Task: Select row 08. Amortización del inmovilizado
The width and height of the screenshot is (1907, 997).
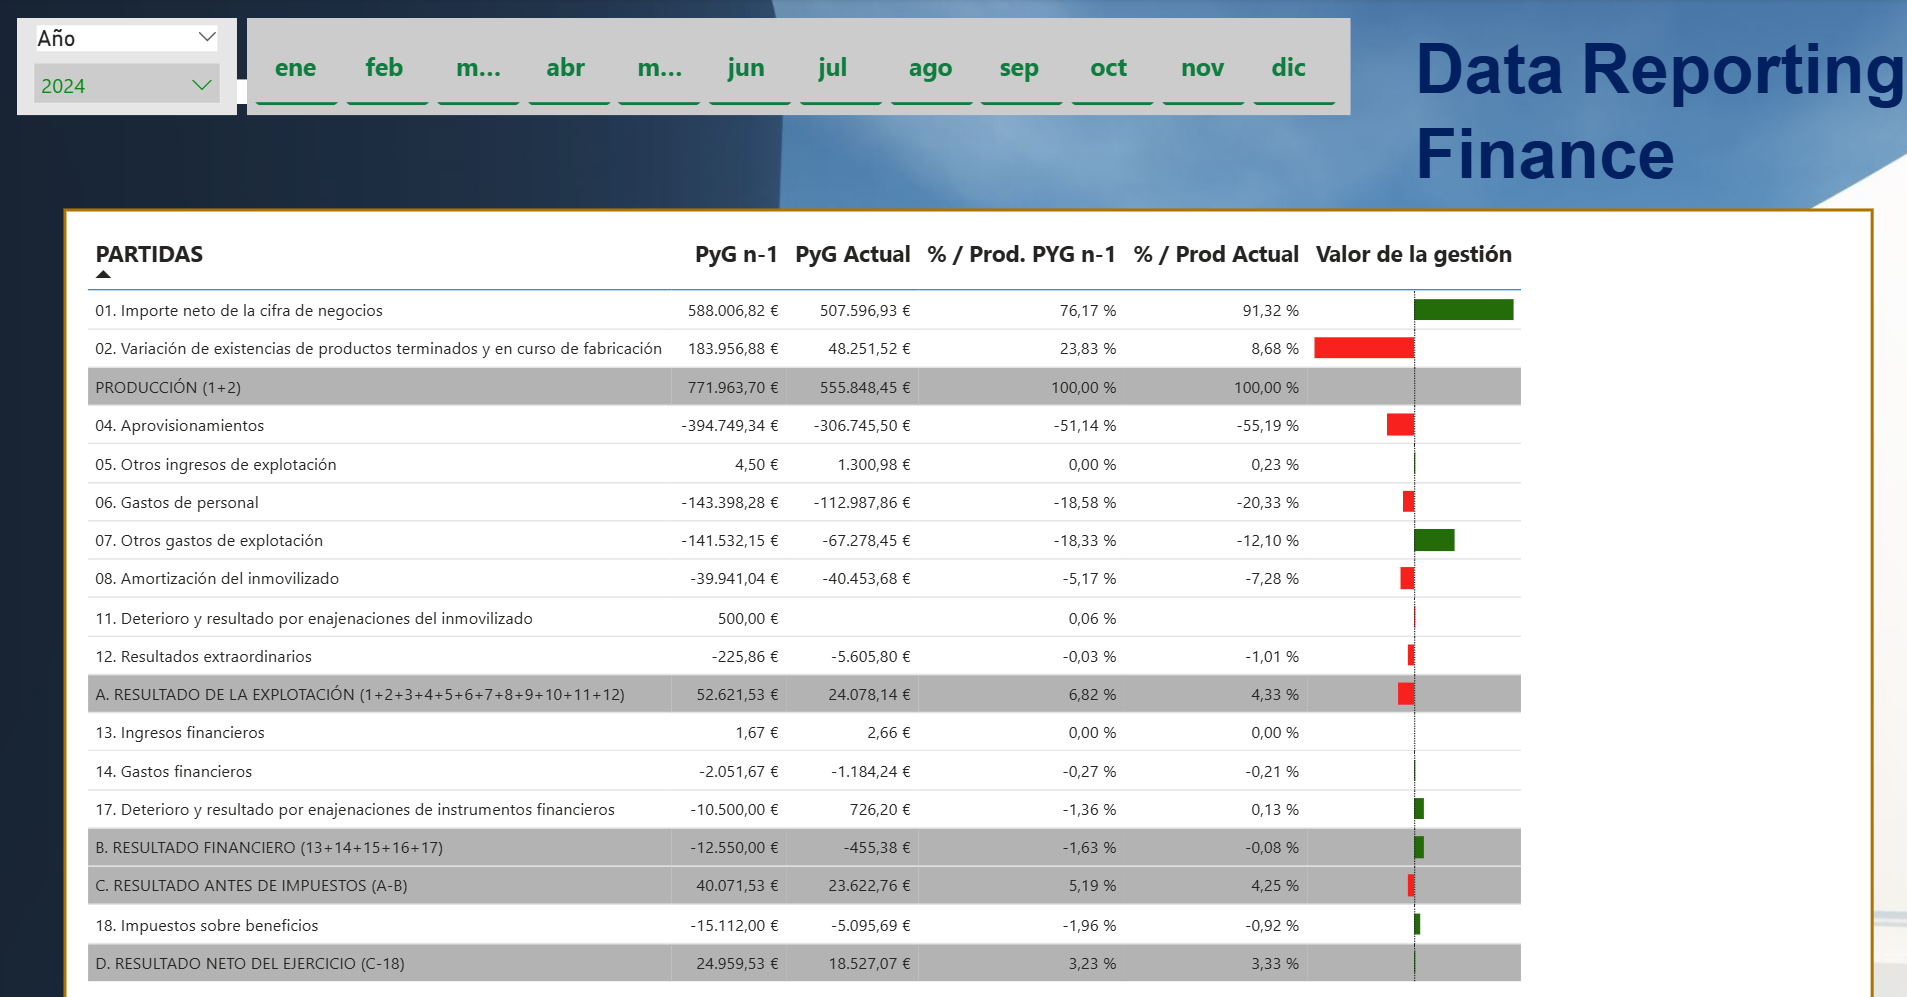Action: click(804, 578)
